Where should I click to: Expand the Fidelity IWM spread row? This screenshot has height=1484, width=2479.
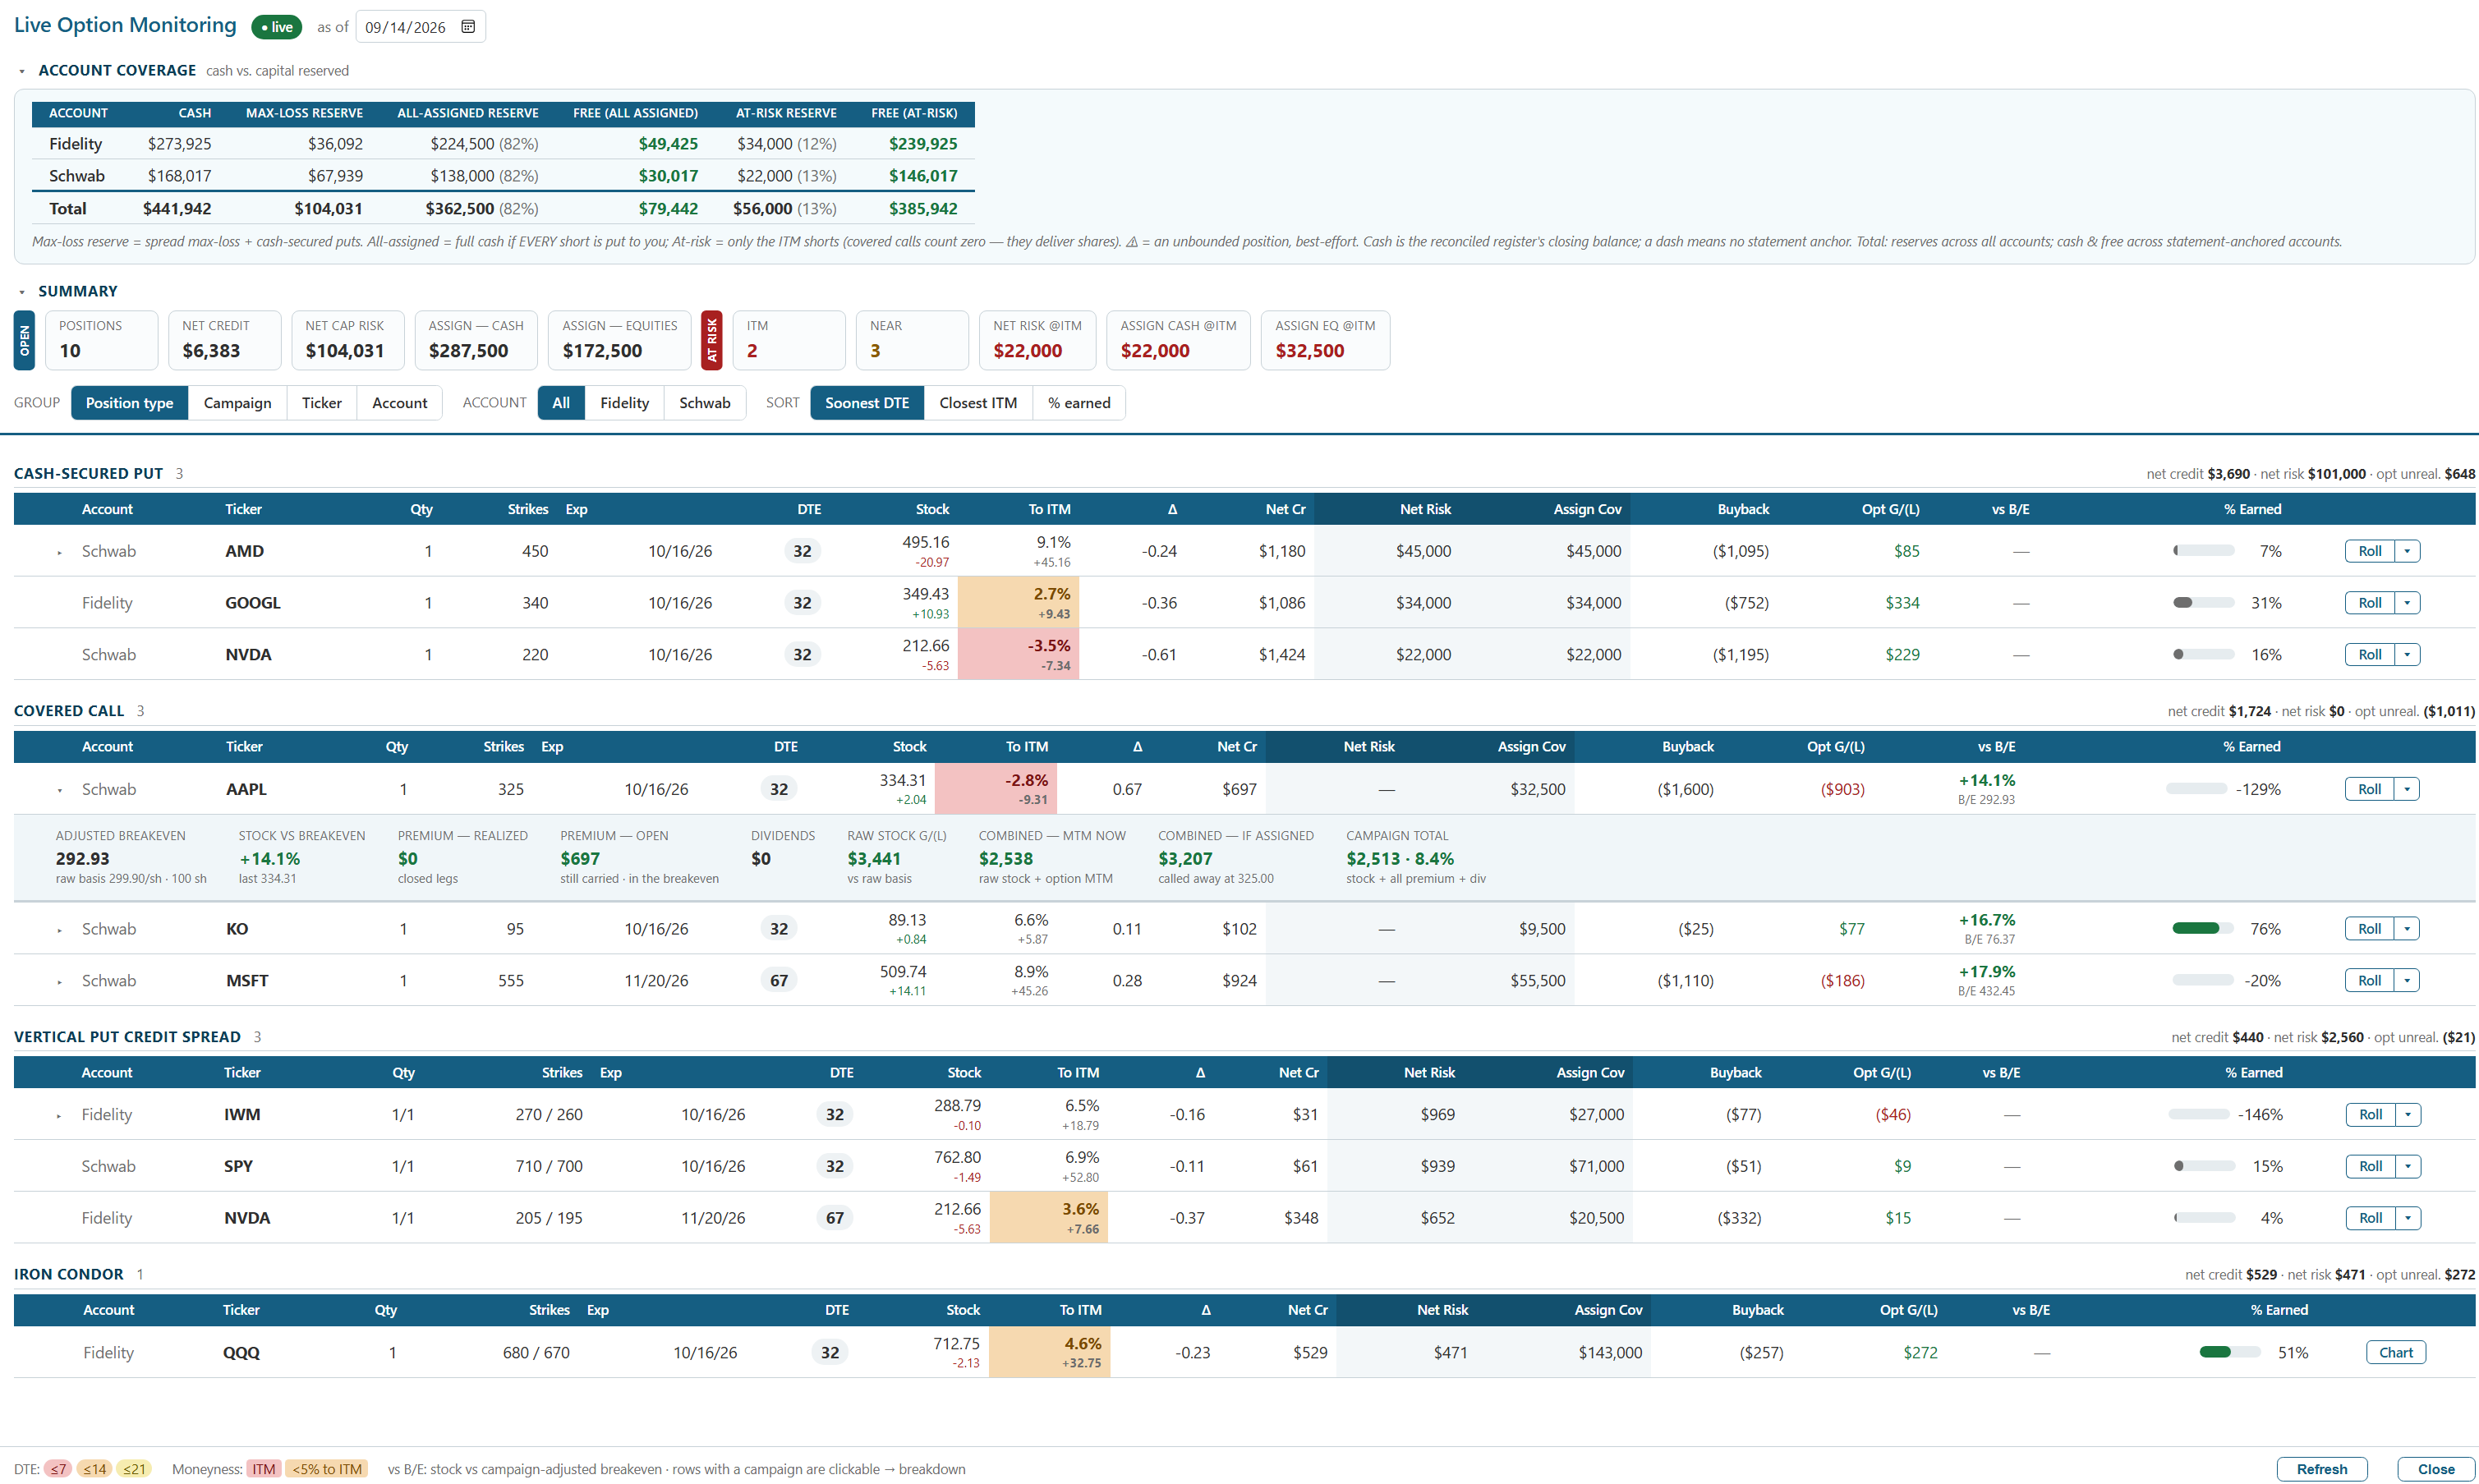[60, 1115]
